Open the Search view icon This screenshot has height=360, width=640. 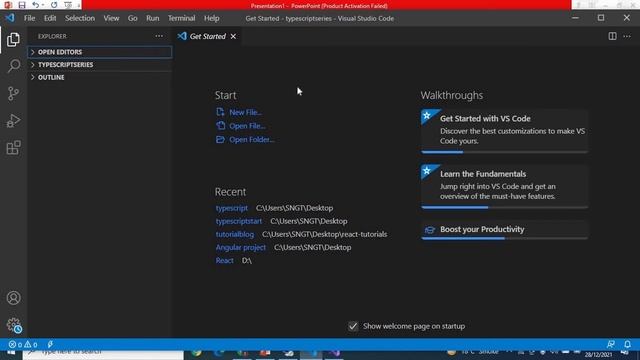pos(13,66)
